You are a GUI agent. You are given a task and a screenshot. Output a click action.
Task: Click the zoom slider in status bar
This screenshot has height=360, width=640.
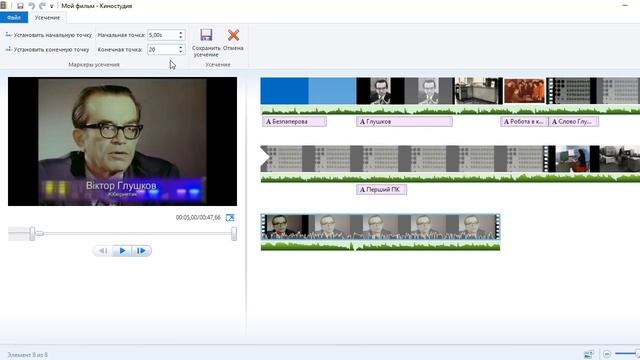click(627, 353)
